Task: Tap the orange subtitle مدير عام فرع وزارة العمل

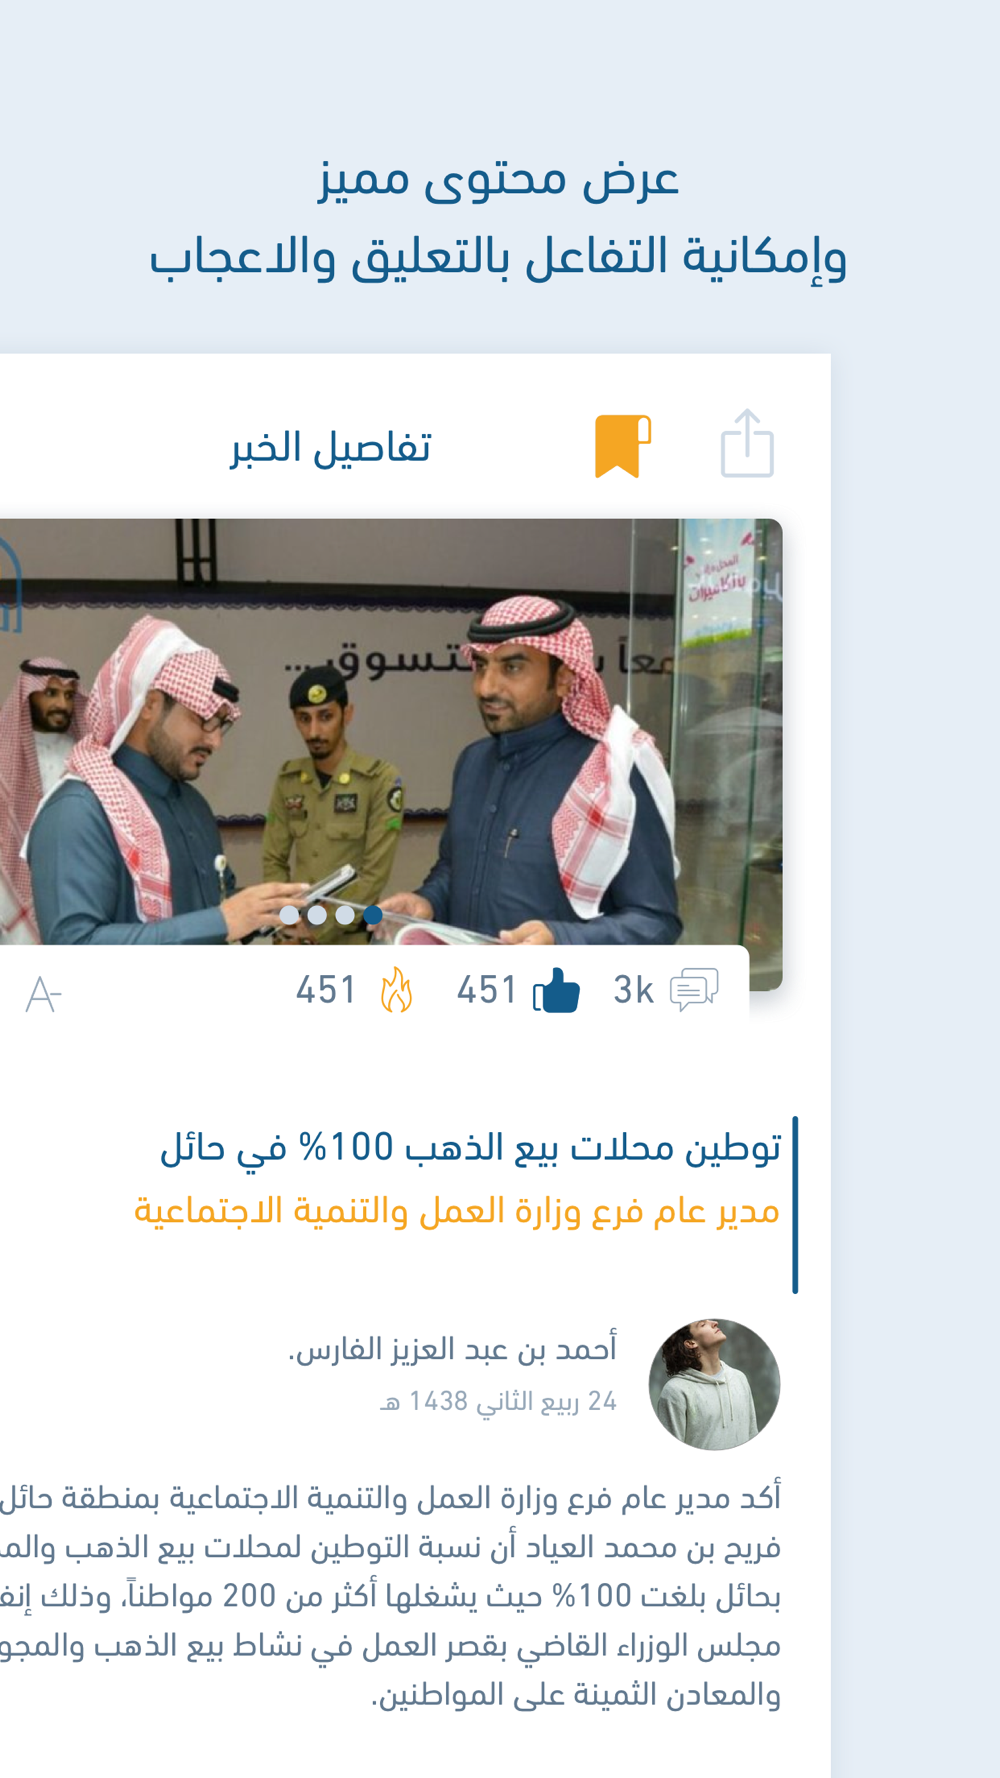Action: [457, 1211]
